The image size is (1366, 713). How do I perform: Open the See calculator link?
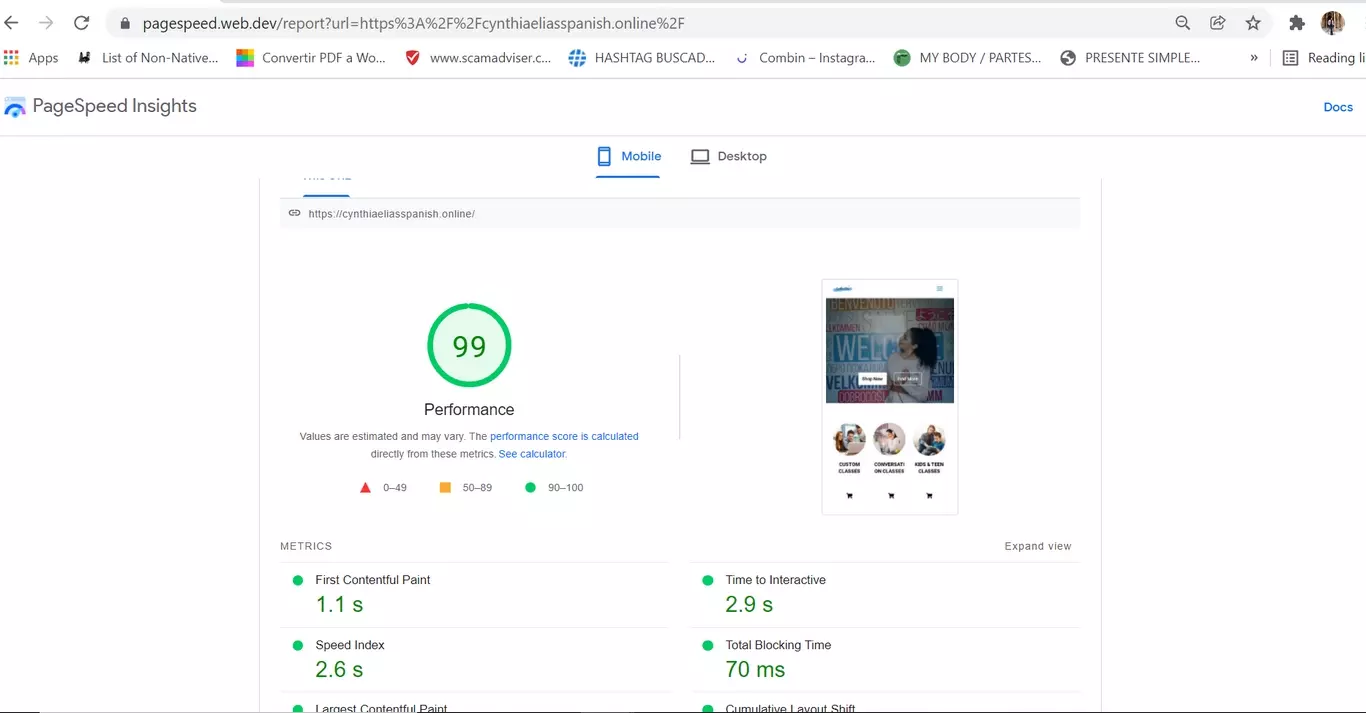(x=532, y=454)
